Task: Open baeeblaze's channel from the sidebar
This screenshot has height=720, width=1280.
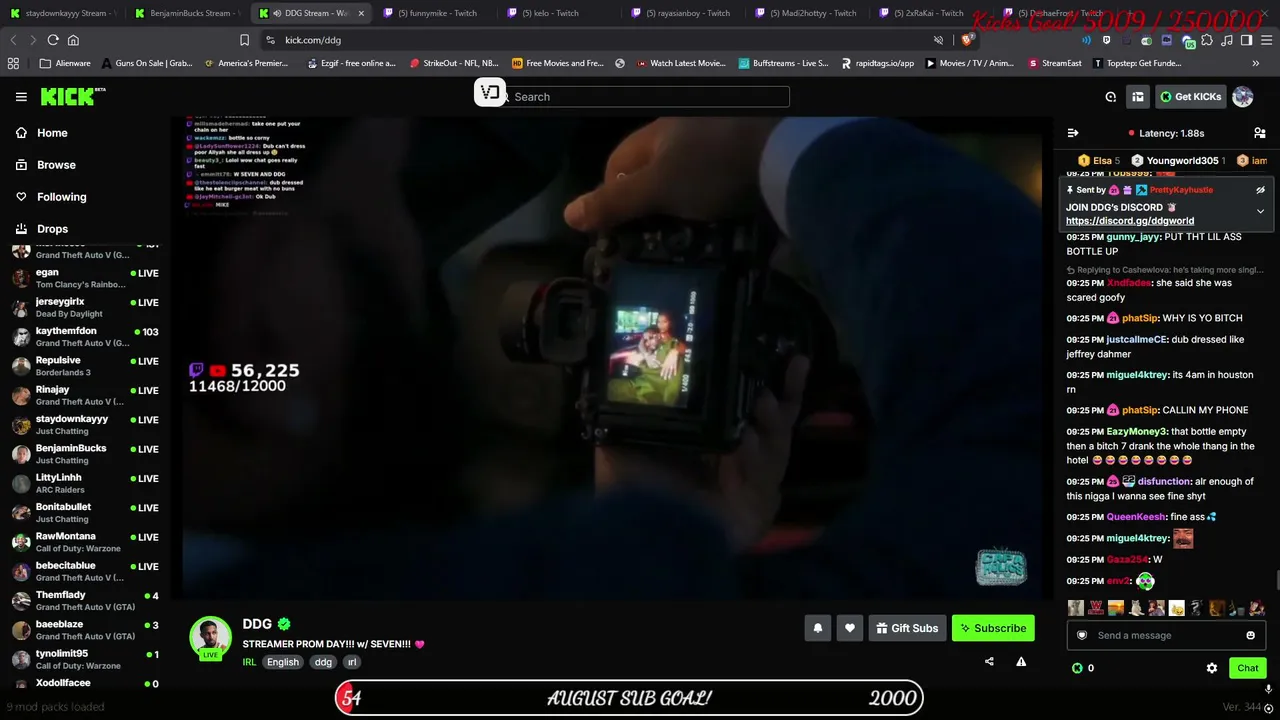Action: click(x=85, y=630)
